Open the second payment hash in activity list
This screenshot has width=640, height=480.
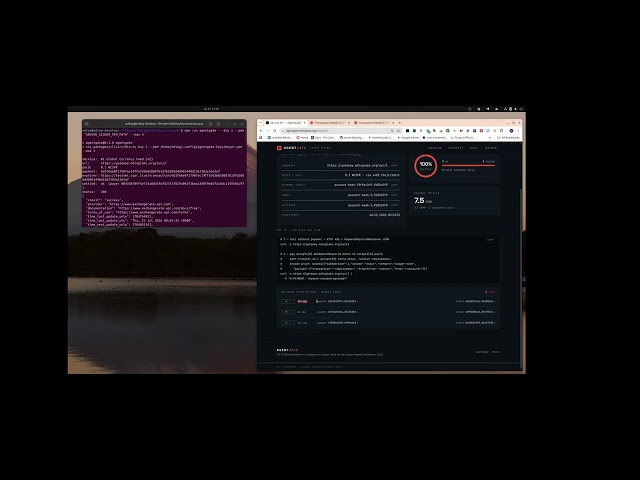click(x=343, y=312)
